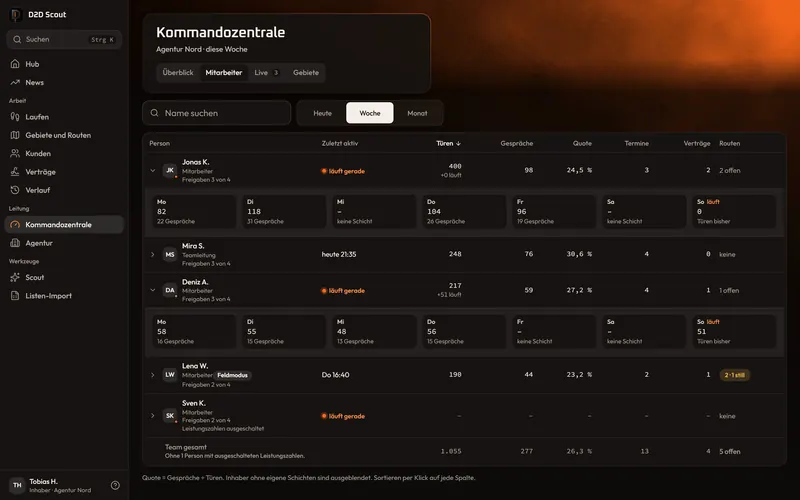800x500 pixels.
Task: Click the JK avatar of Jonas K.
Action: tap(170, 170)
